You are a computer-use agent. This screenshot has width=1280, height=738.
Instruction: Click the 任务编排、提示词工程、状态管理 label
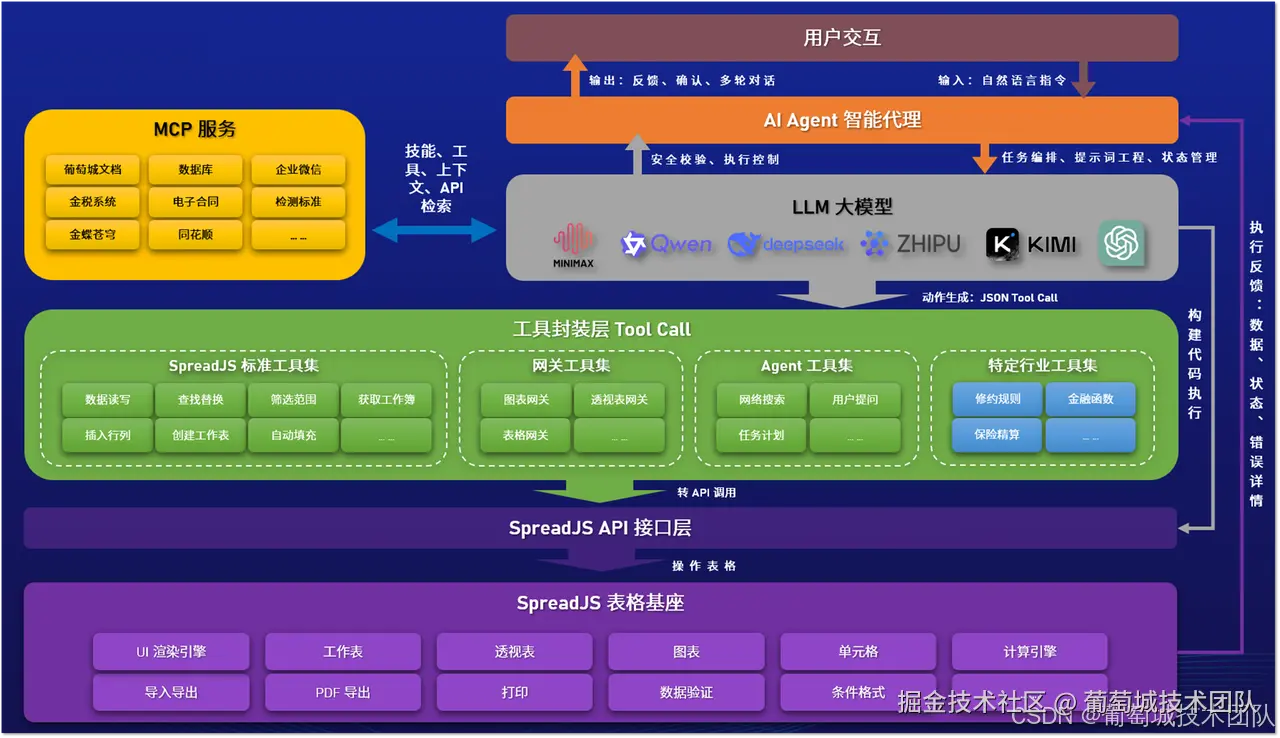point(1109,157)
